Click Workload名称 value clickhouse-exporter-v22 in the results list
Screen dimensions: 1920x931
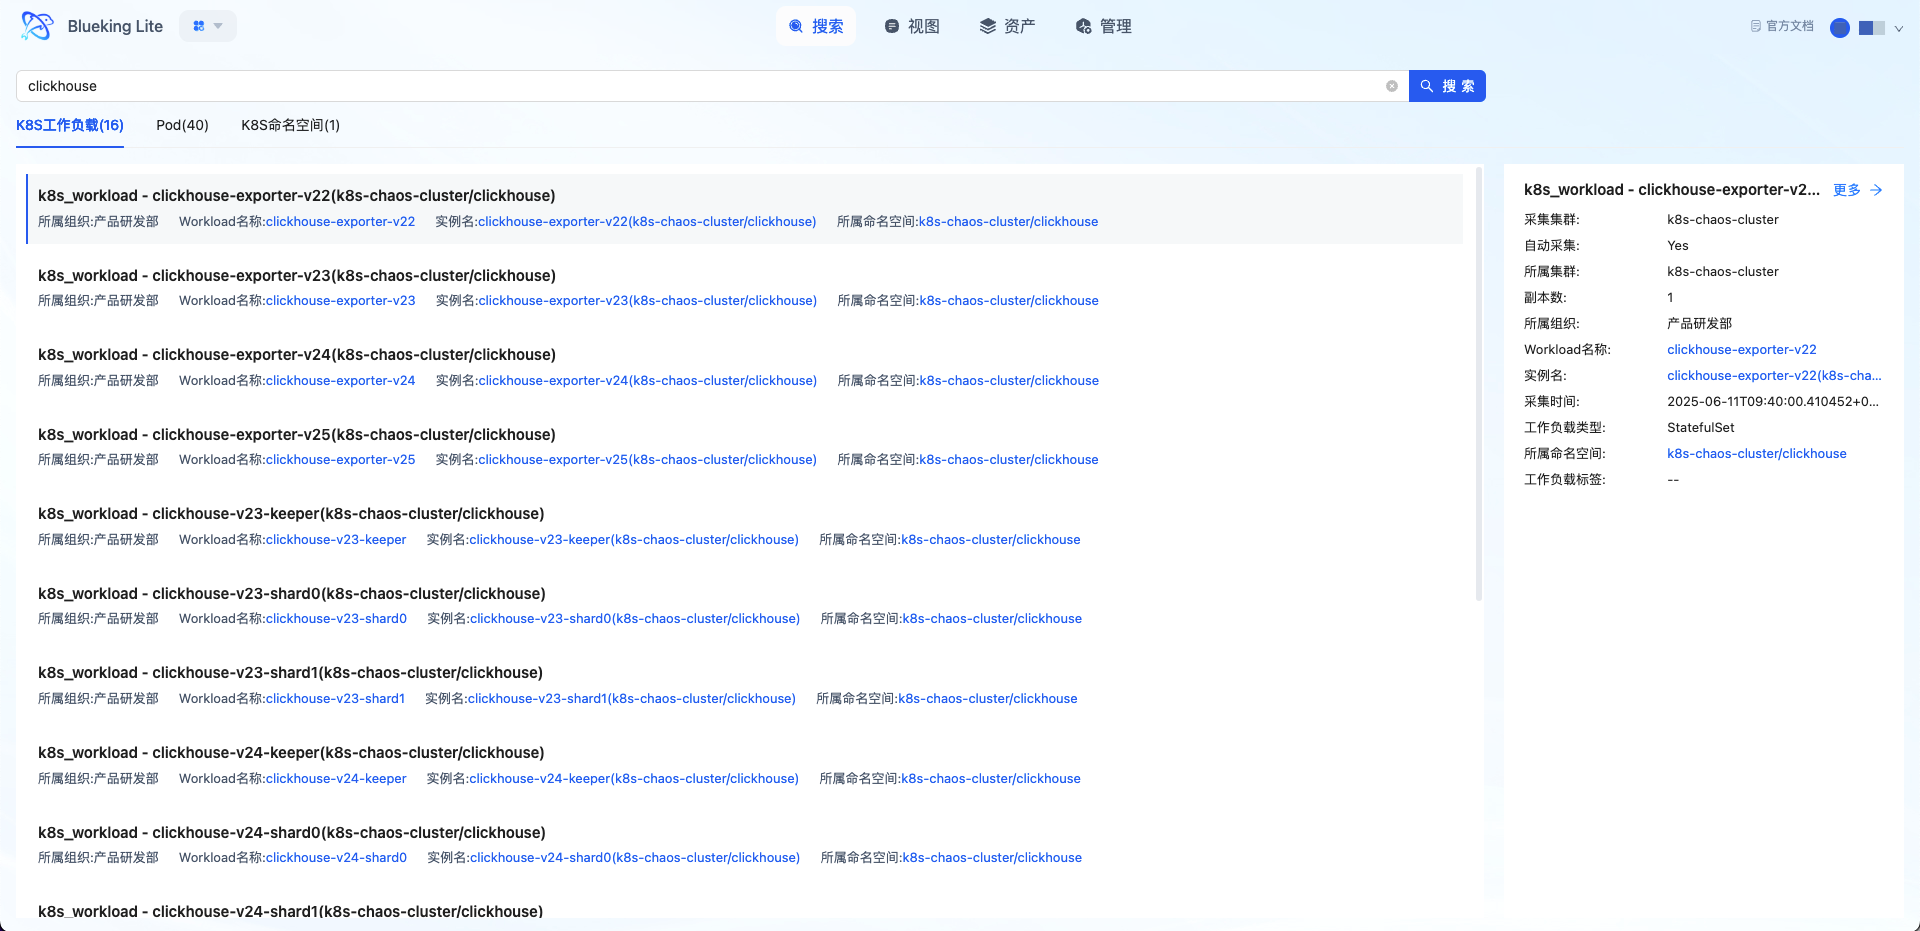click(340, 222)
